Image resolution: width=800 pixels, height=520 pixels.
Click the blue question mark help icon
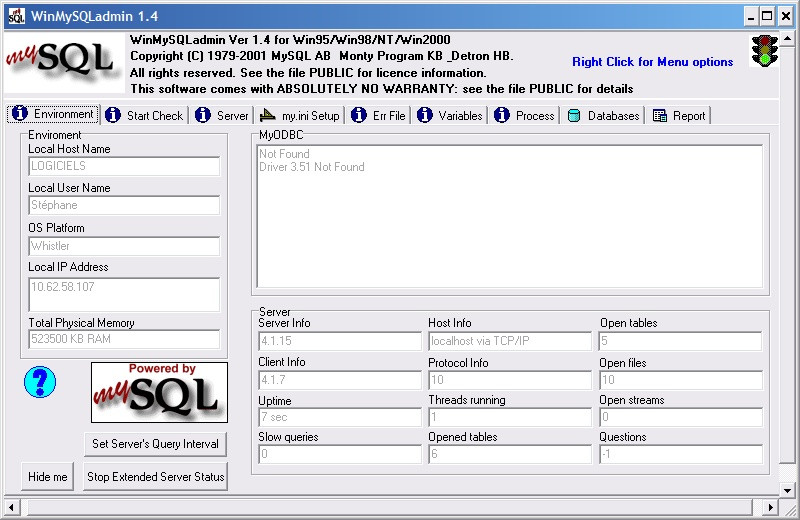(39, 381)
